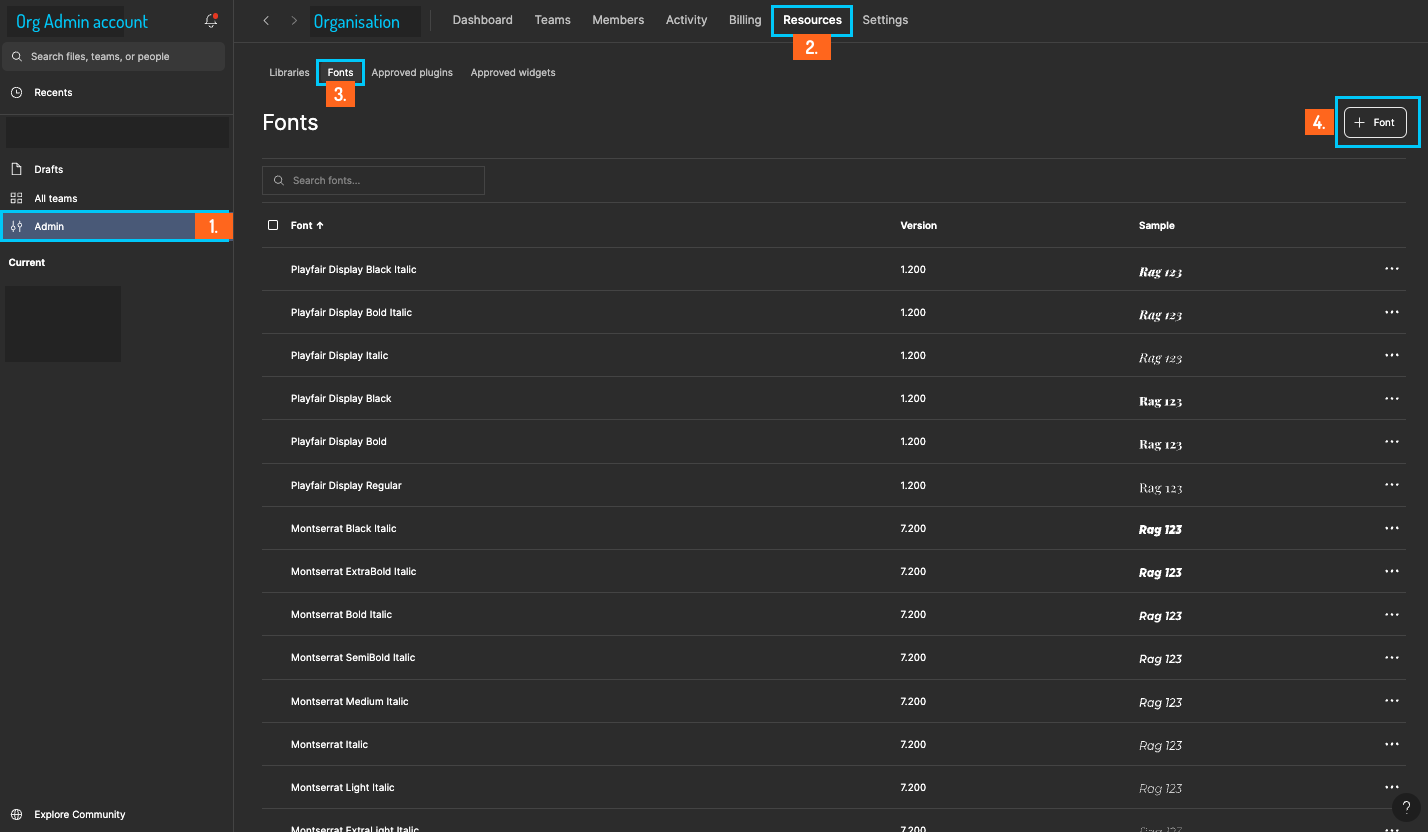This screenshot has width=1428, height=832.
Task: Open the help question mark button
Action: point(1406,807)
